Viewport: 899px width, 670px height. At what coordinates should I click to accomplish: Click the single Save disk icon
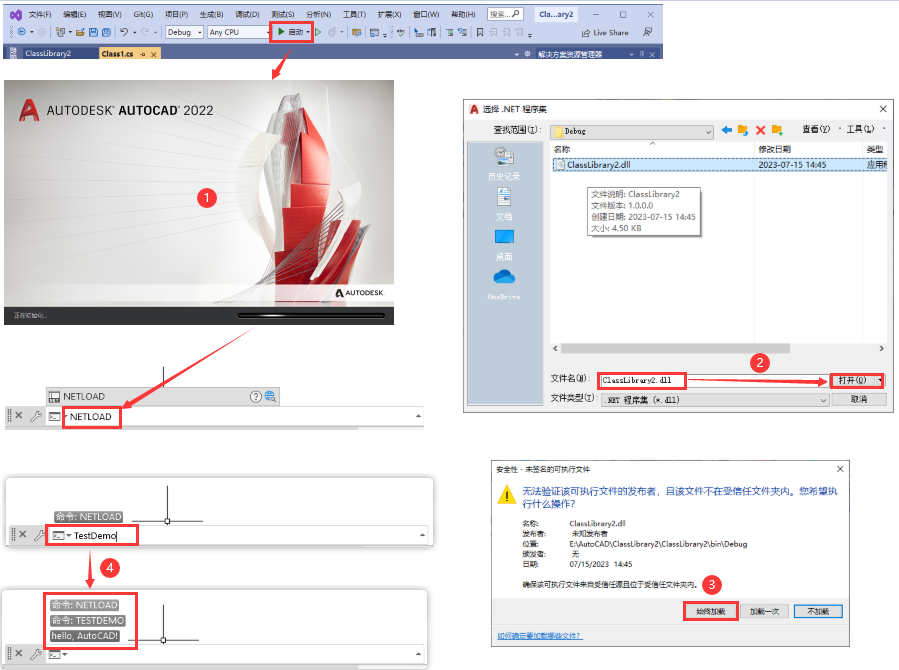click(x=93, y=32)
